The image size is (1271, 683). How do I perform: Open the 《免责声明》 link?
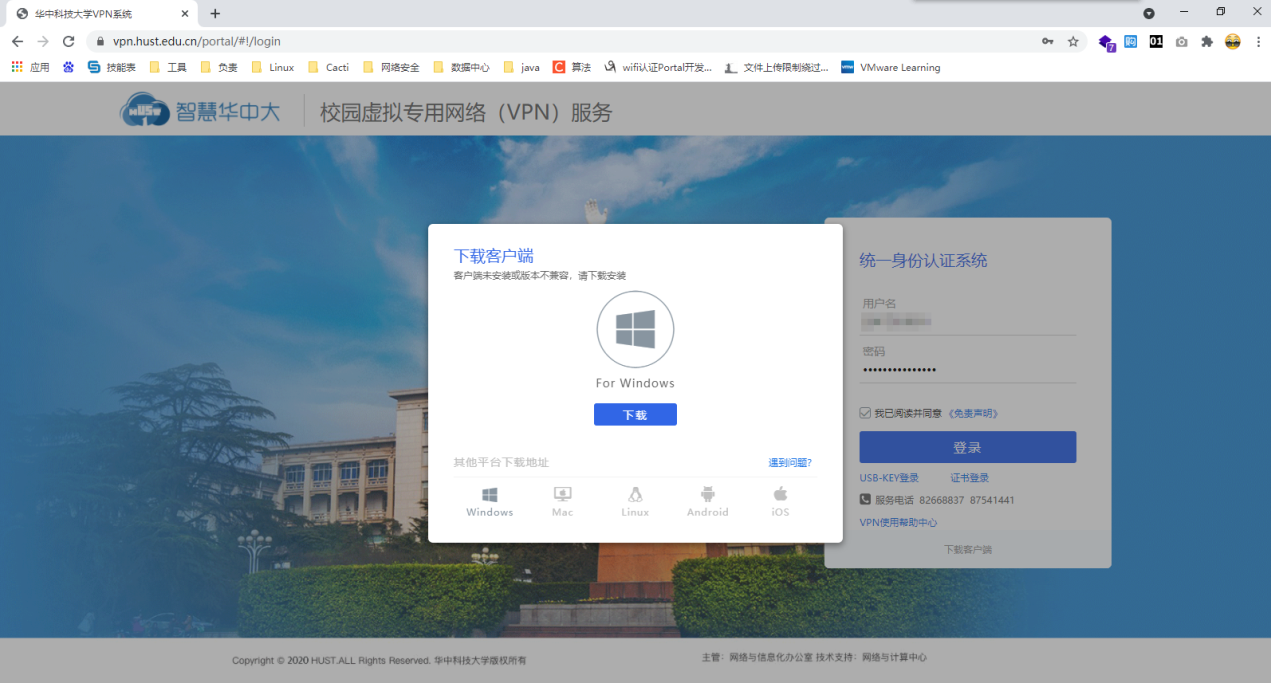[x=972, y=413]
